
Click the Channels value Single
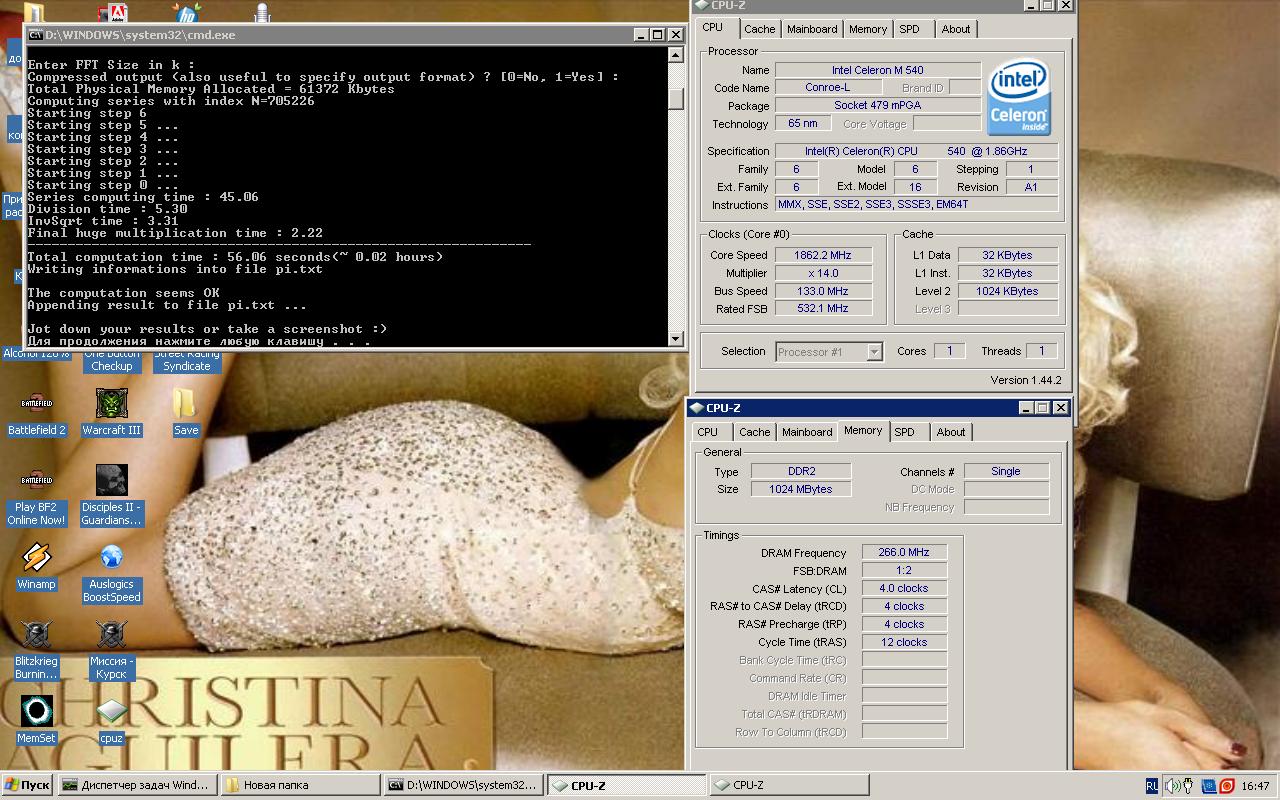coord(1006,471)
